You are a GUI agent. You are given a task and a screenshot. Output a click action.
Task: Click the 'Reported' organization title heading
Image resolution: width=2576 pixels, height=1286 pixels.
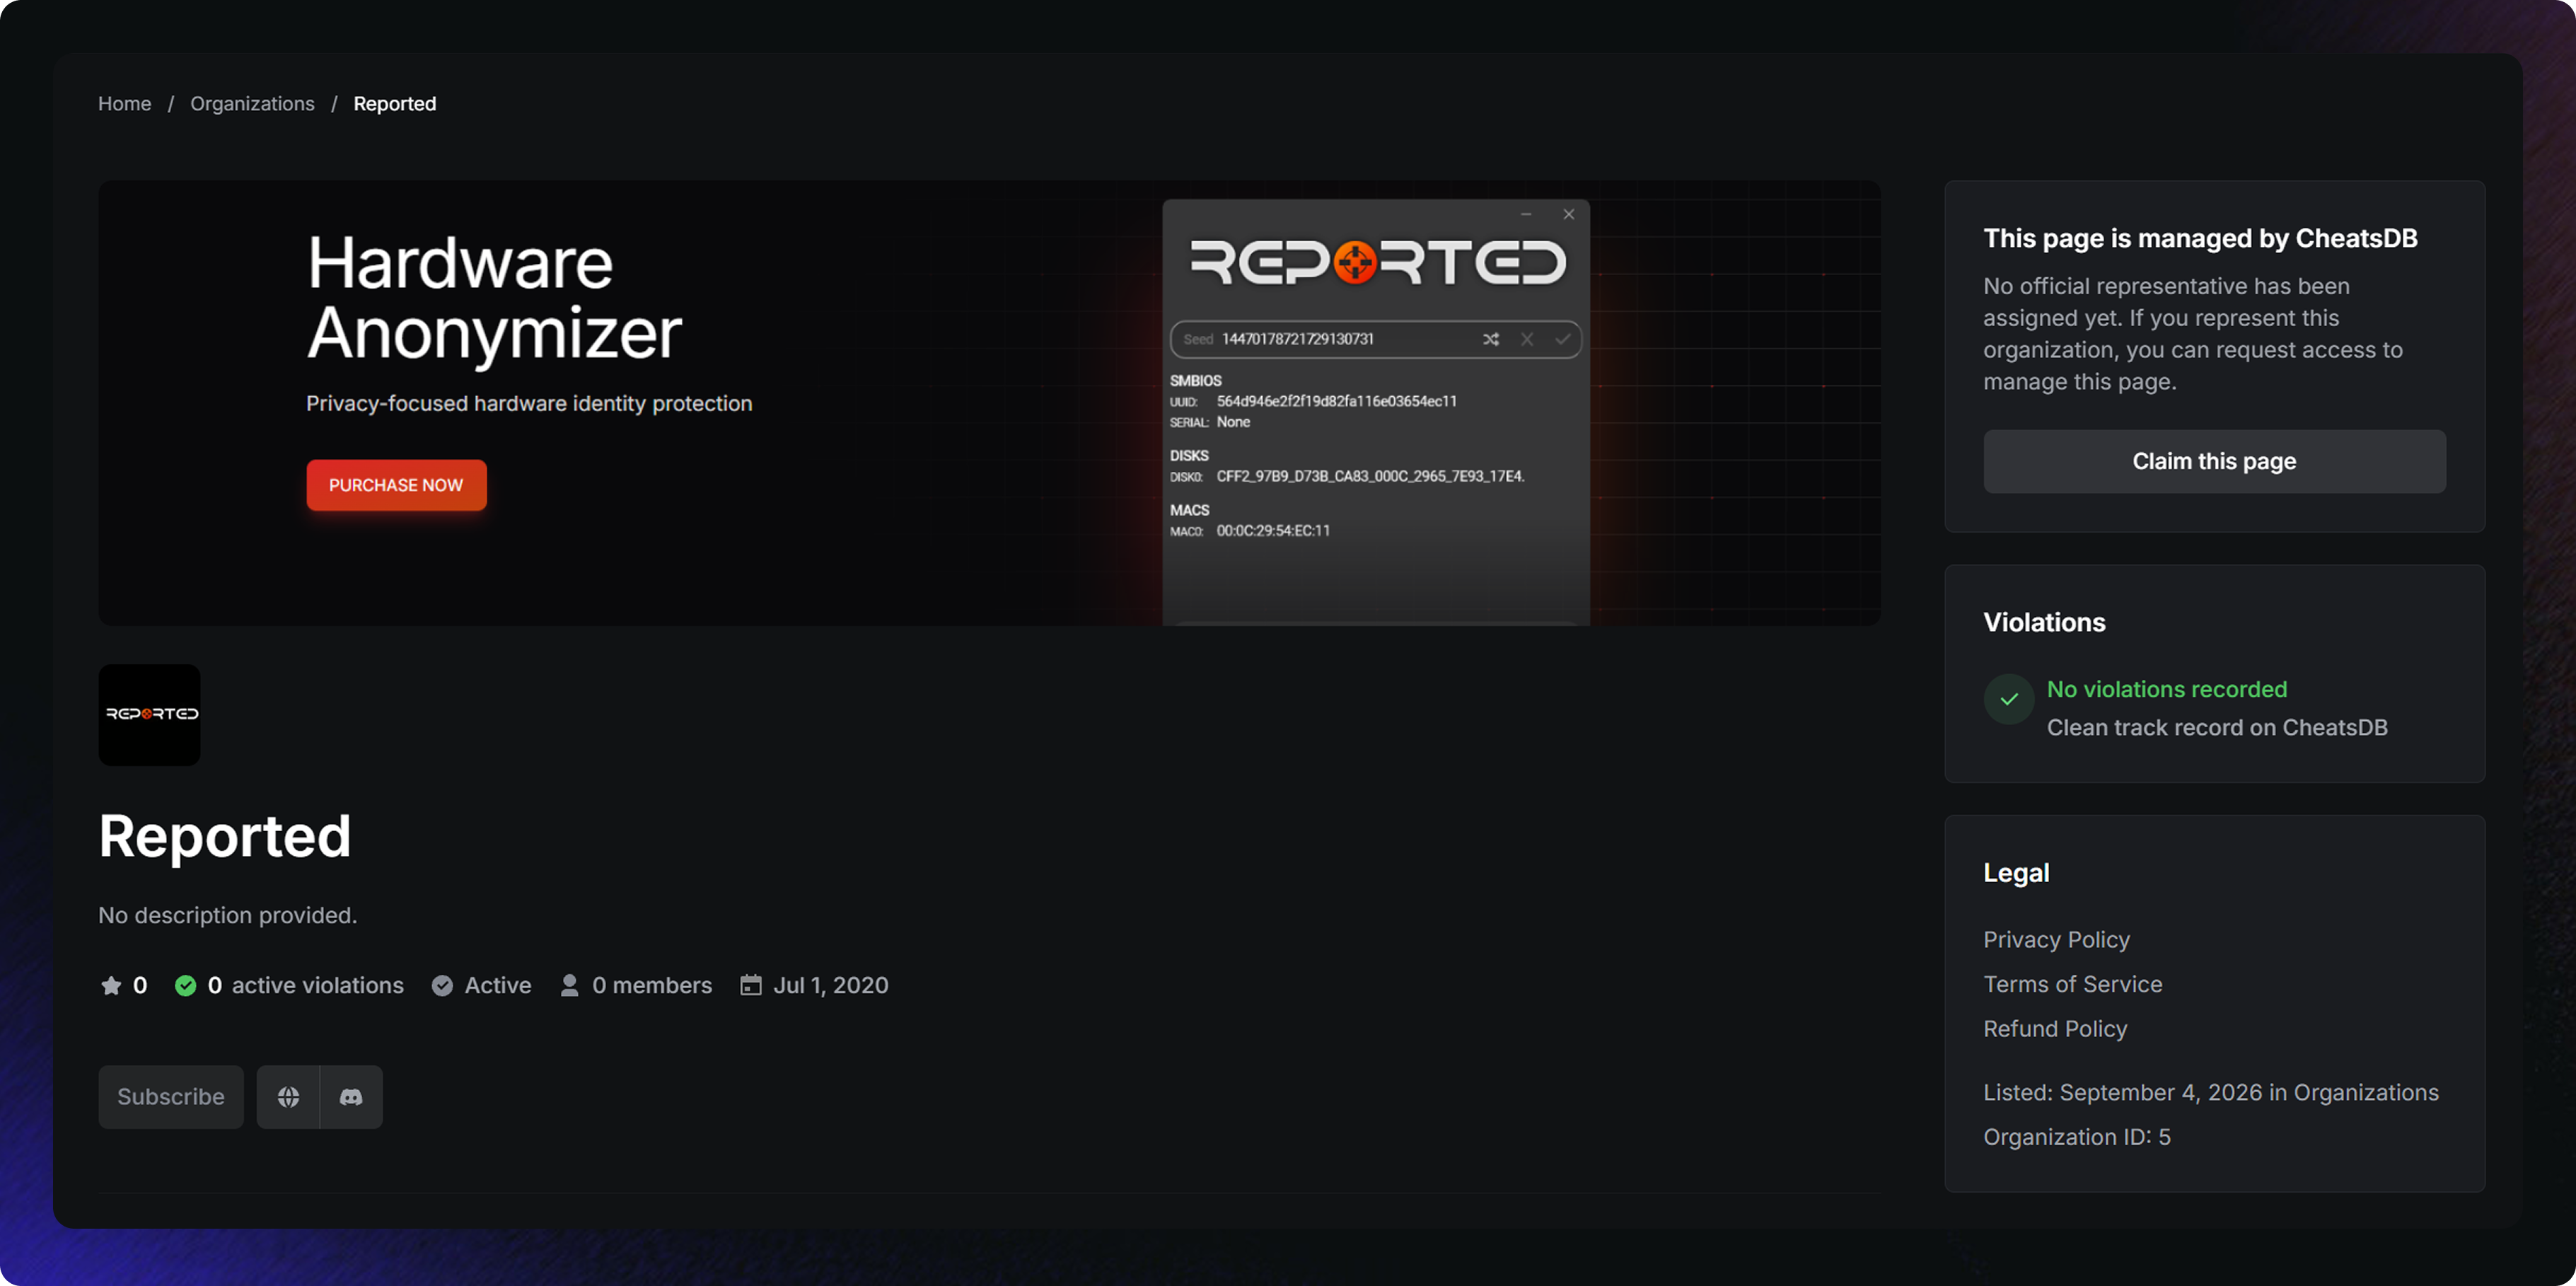(x=225, y=836)
